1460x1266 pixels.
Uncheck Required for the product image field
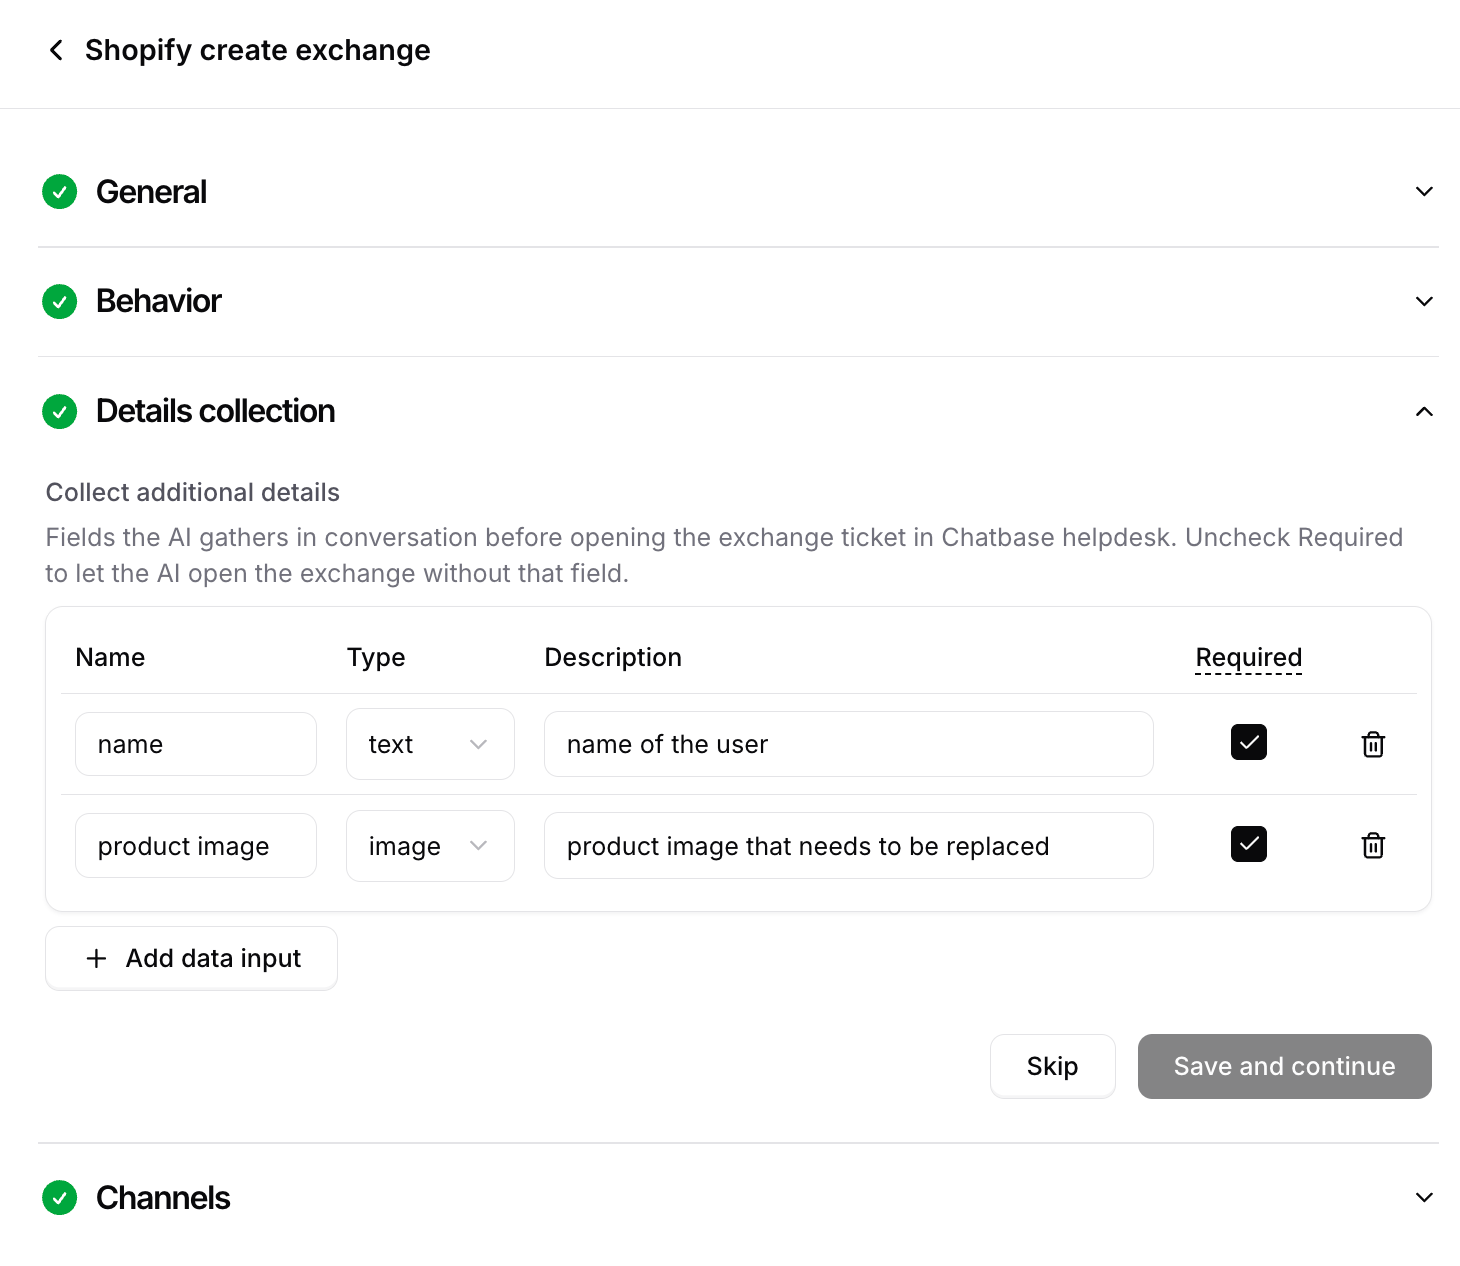coord(1248,844)
